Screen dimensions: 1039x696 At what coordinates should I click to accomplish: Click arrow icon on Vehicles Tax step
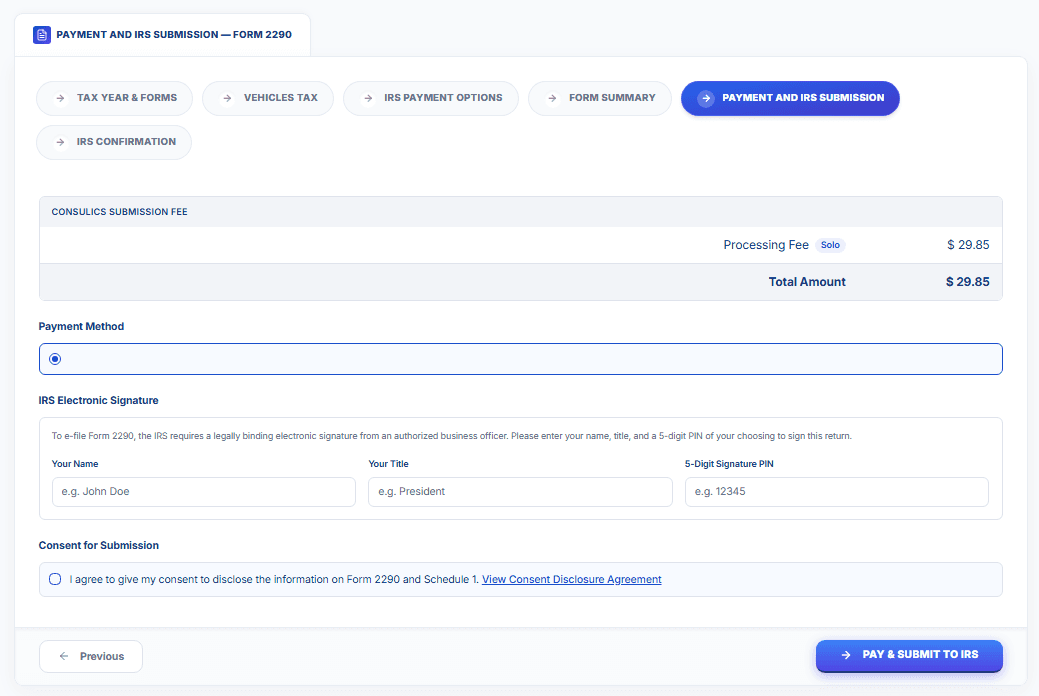tap(227, 98)
